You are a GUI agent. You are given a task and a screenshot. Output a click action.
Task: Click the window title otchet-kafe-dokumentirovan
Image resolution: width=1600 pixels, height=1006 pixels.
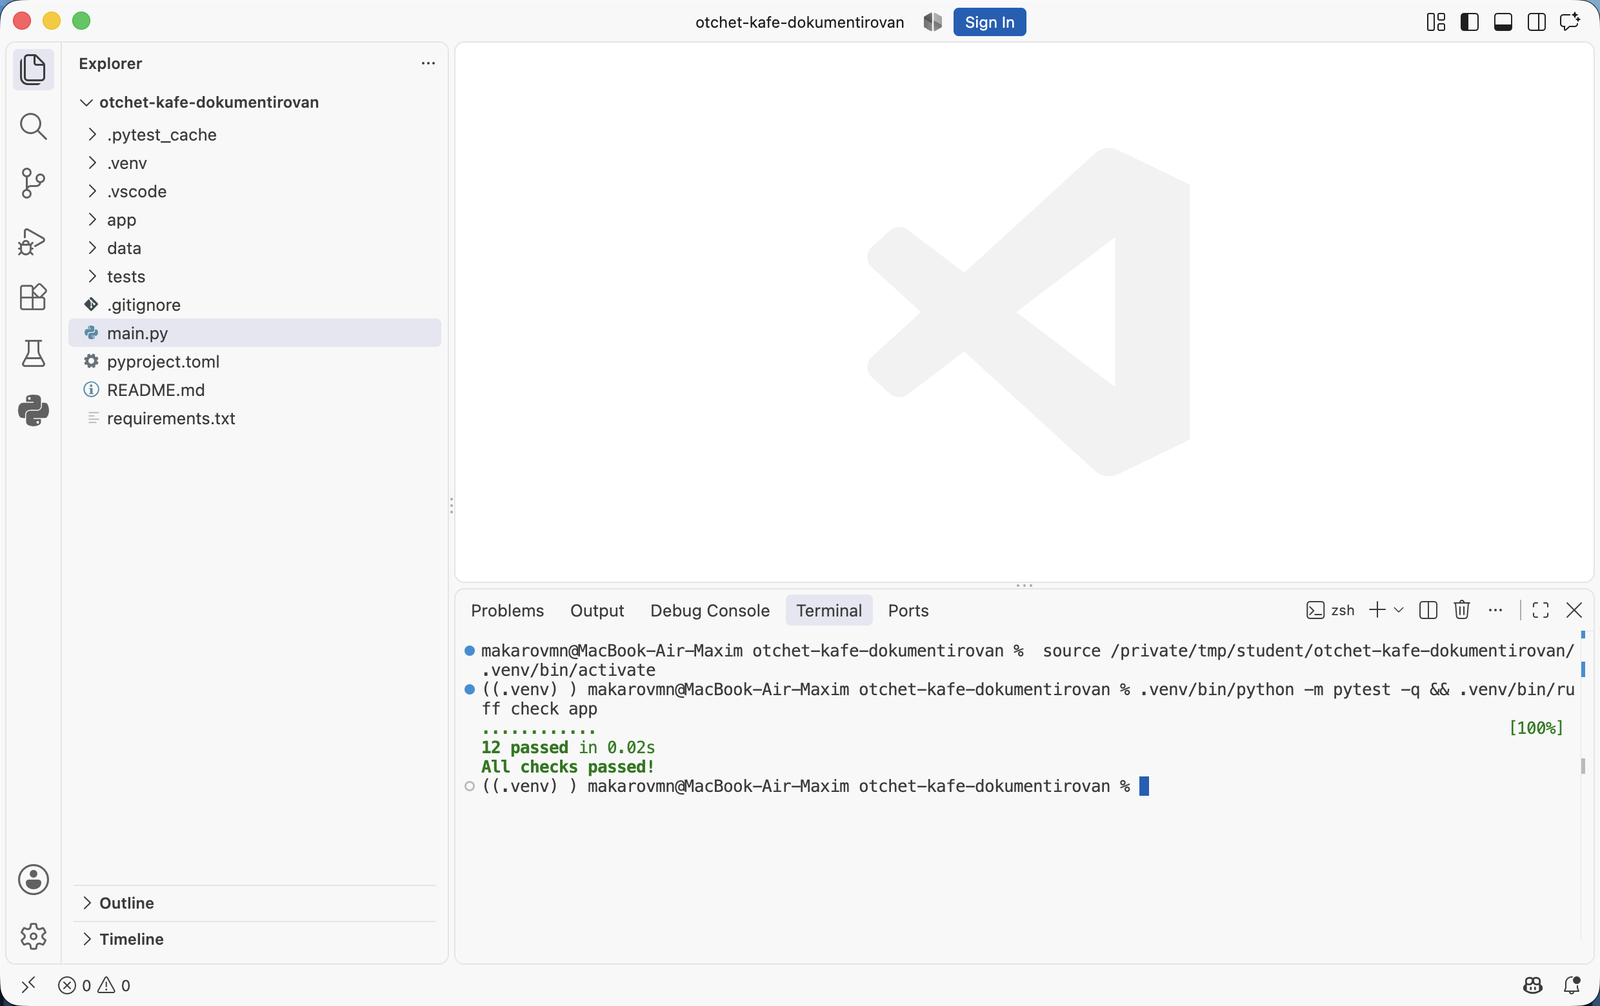(800, 22)
